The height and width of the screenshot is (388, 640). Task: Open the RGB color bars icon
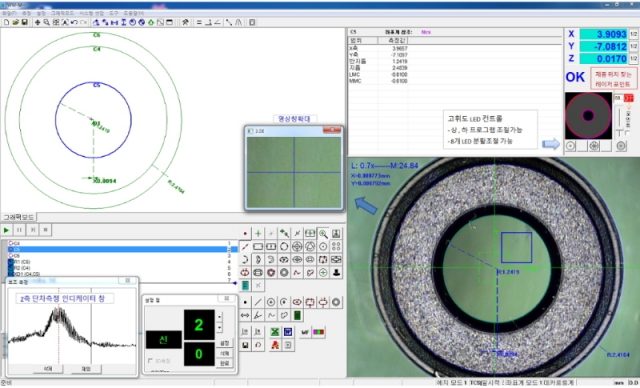point(318,332)
